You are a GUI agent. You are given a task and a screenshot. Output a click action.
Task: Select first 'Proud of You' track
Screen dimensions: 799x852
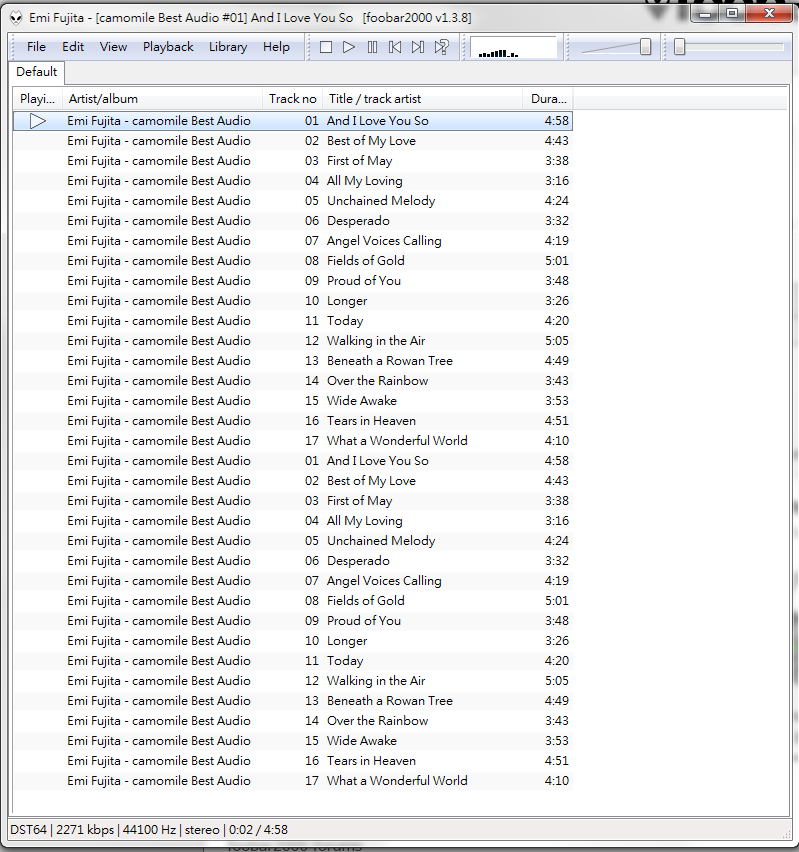(293, 281)
